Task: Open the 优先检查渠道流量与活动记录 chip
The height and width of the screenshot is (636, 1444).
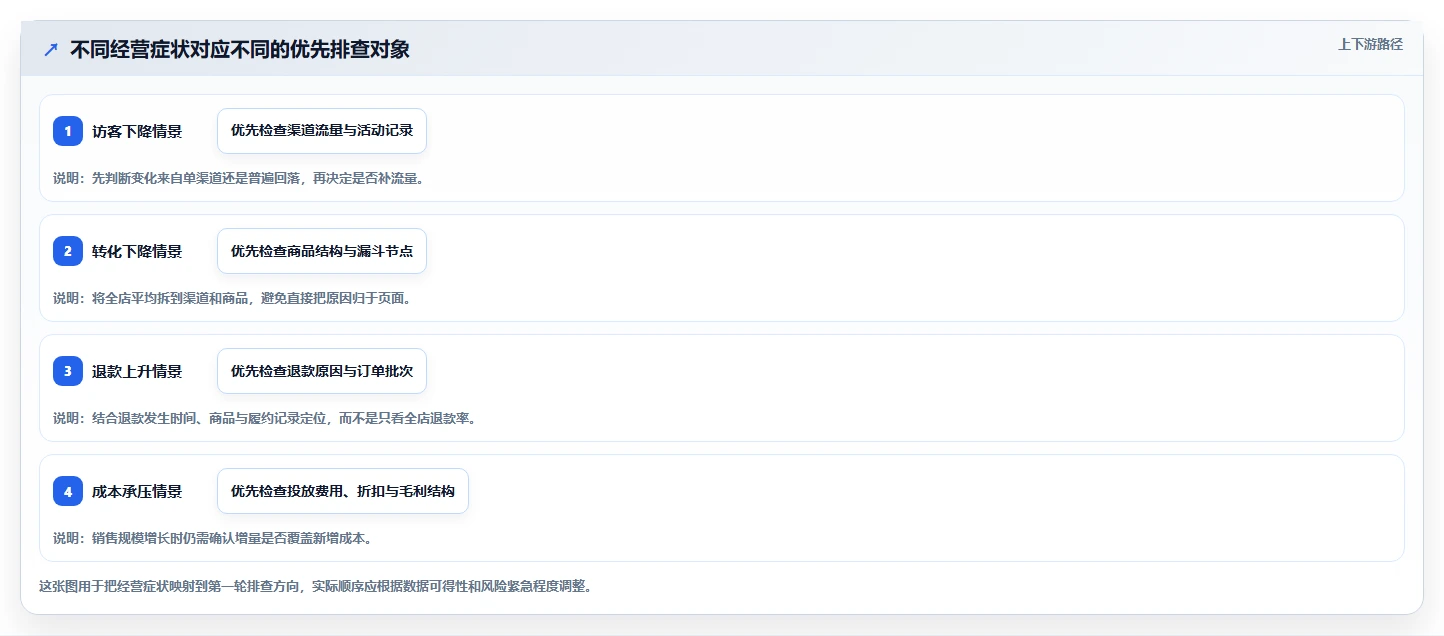Action: pos(322,131)
